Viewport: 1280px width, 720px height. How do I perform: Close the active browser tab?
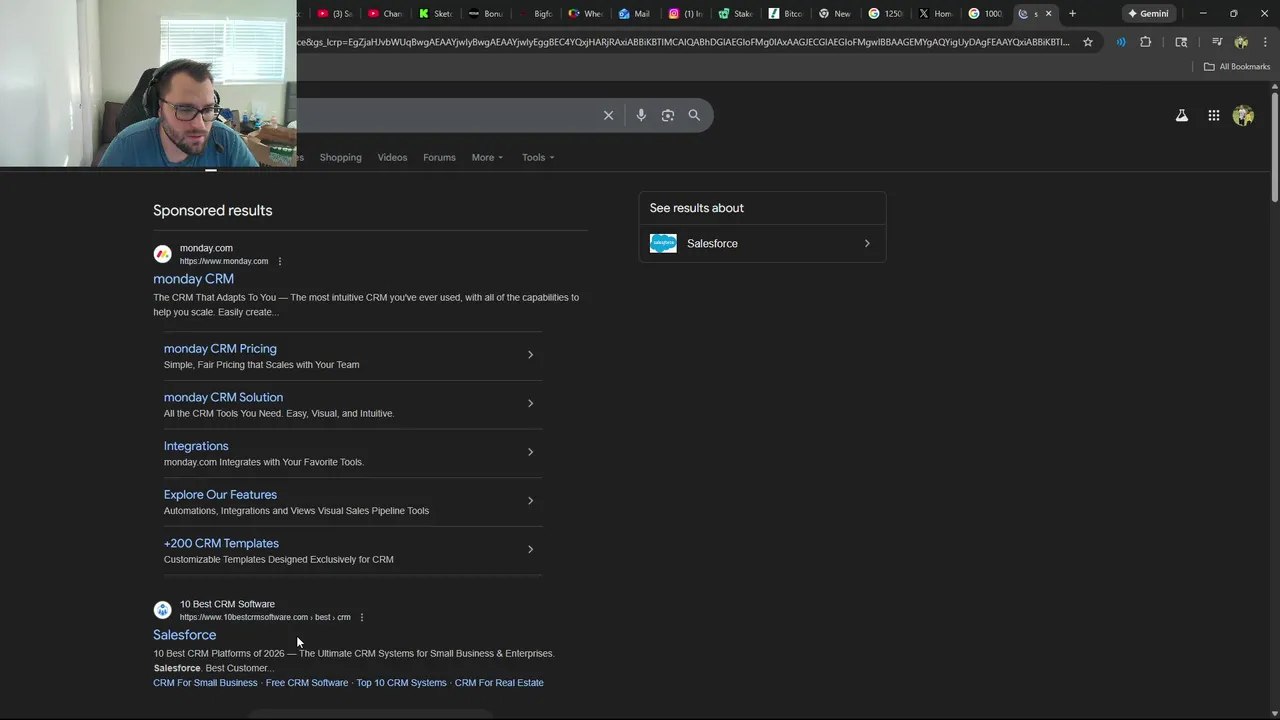pyautogui.click(x=1048, y=14)
